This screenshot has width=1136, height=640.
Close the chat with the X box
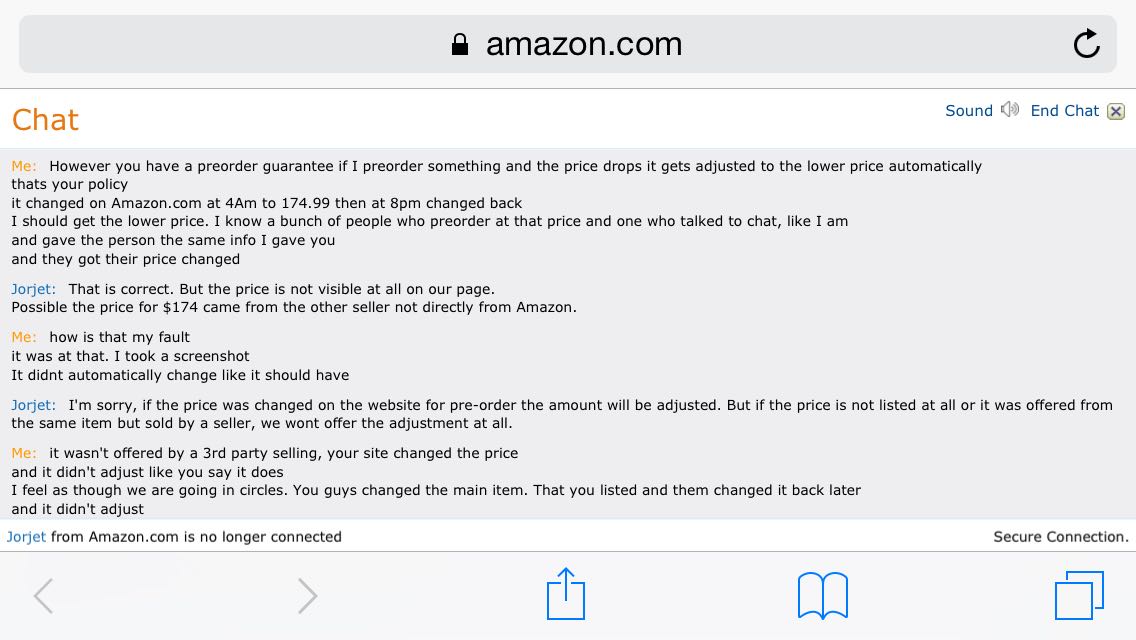click(1116, 112)
